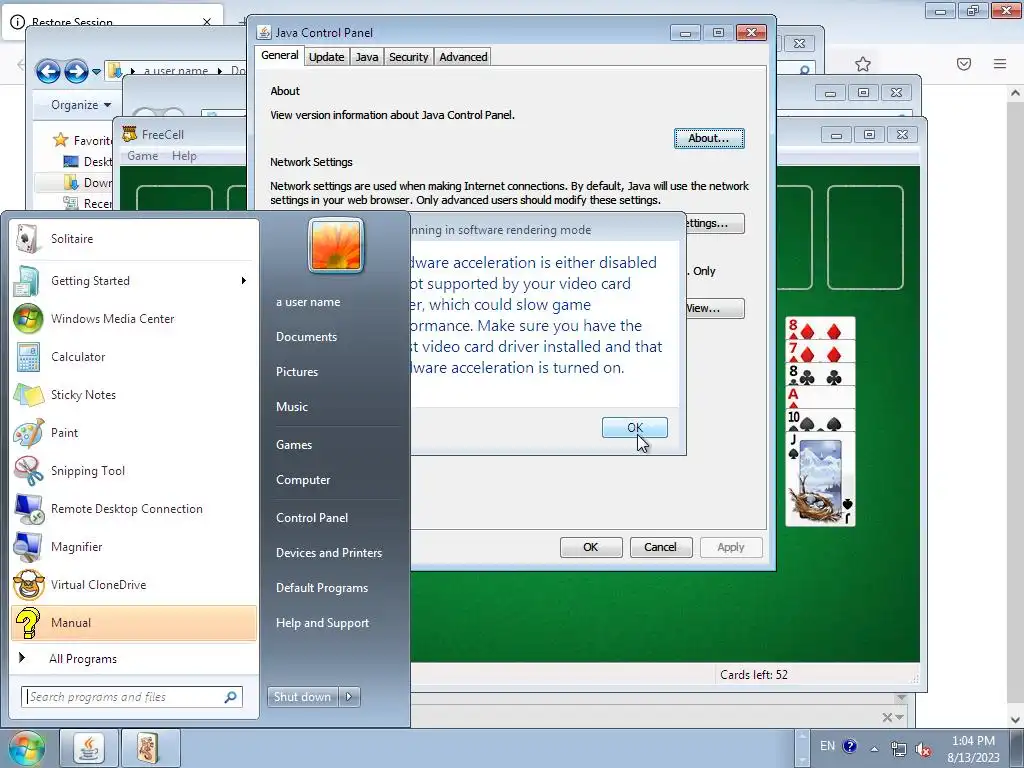Image resolution: width=1024 pixels, height=768 pixels.
Task: Click the Explorer back arrow button
Action: 48,71
